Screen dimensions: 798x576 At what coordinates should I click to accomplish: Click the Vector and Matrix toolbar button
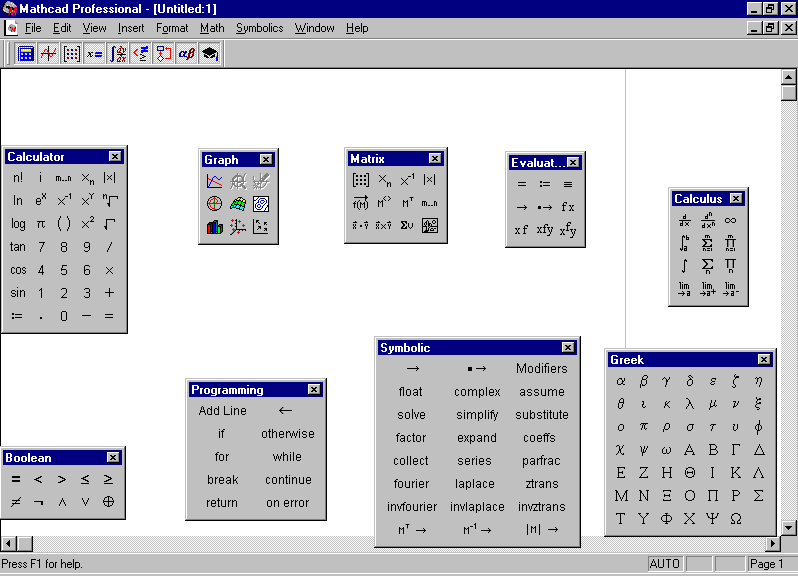tap(71, 53)
